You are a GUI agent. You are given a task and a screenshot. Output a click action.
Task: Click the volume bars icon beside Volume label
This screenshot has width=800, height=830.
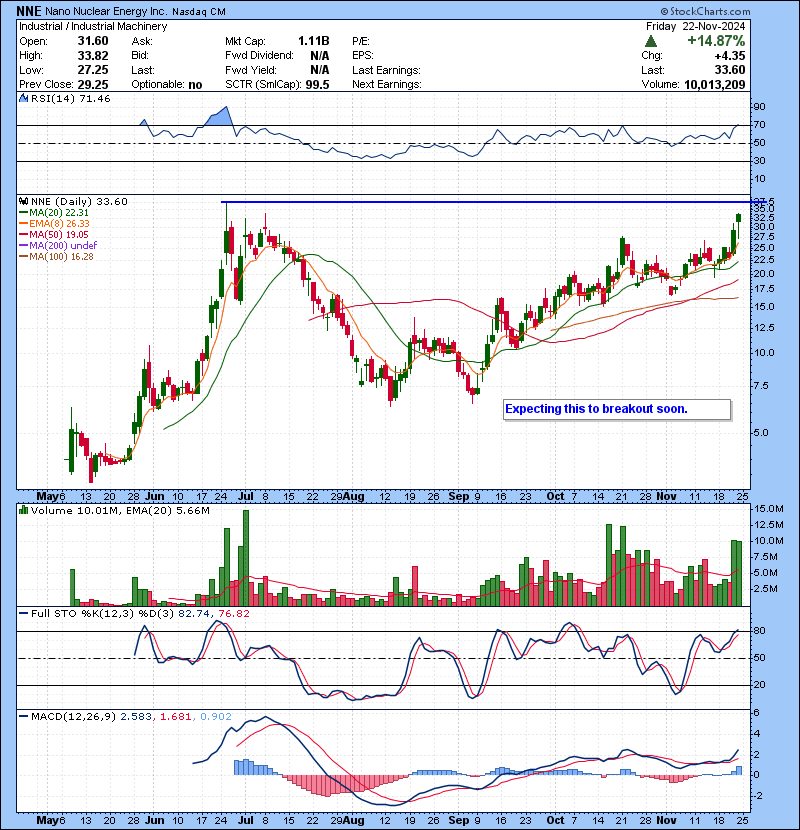[x=23, y=510]
